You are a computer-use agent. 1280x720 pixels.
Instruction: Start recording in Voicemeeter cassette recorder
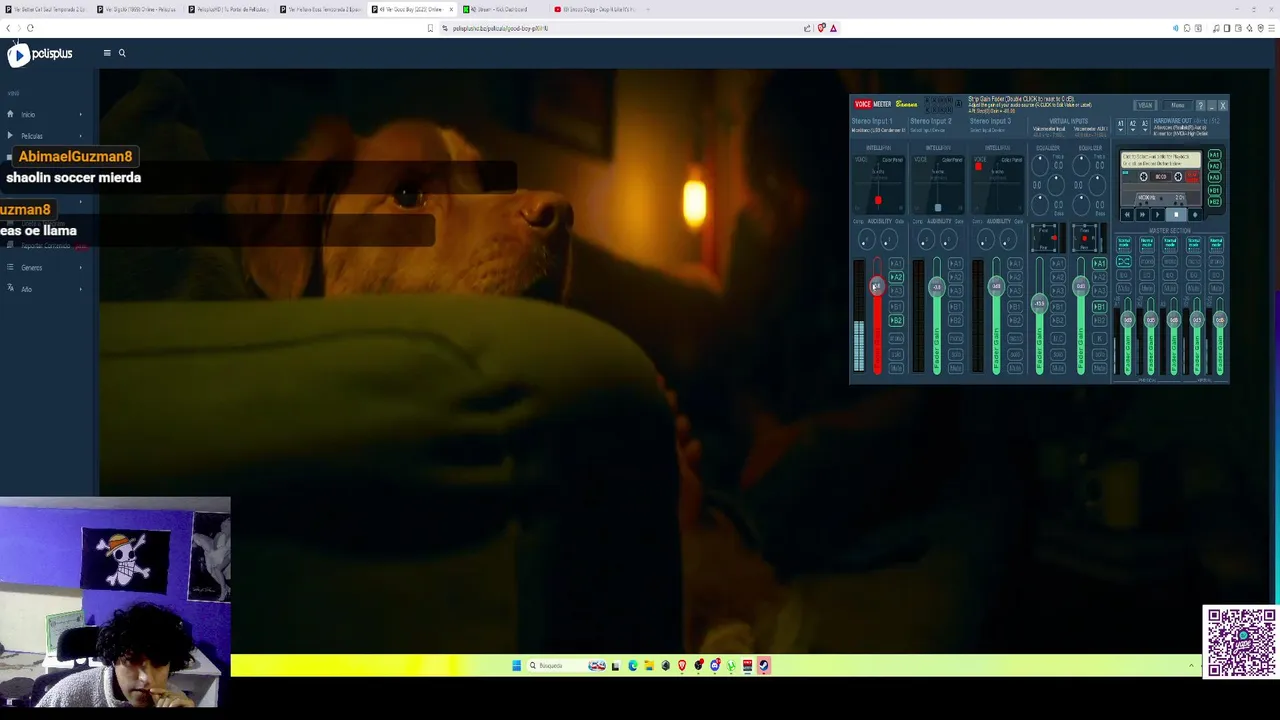pos(1195,215)
